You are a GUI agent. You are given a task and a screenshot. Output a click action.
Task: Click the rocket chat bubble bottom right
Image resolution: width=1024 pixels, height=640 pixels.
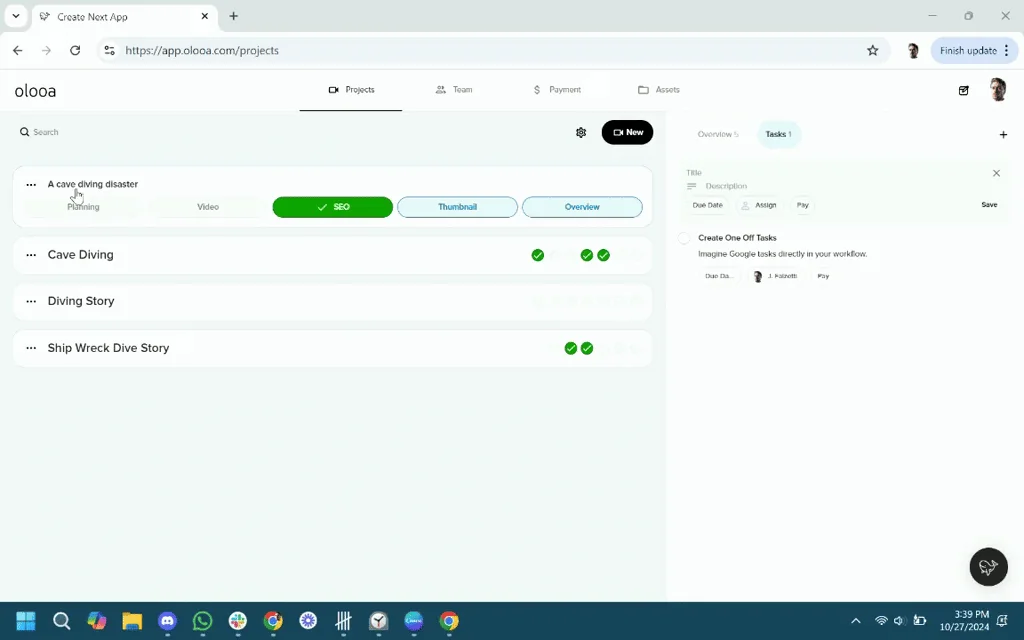tap(988, 566)
